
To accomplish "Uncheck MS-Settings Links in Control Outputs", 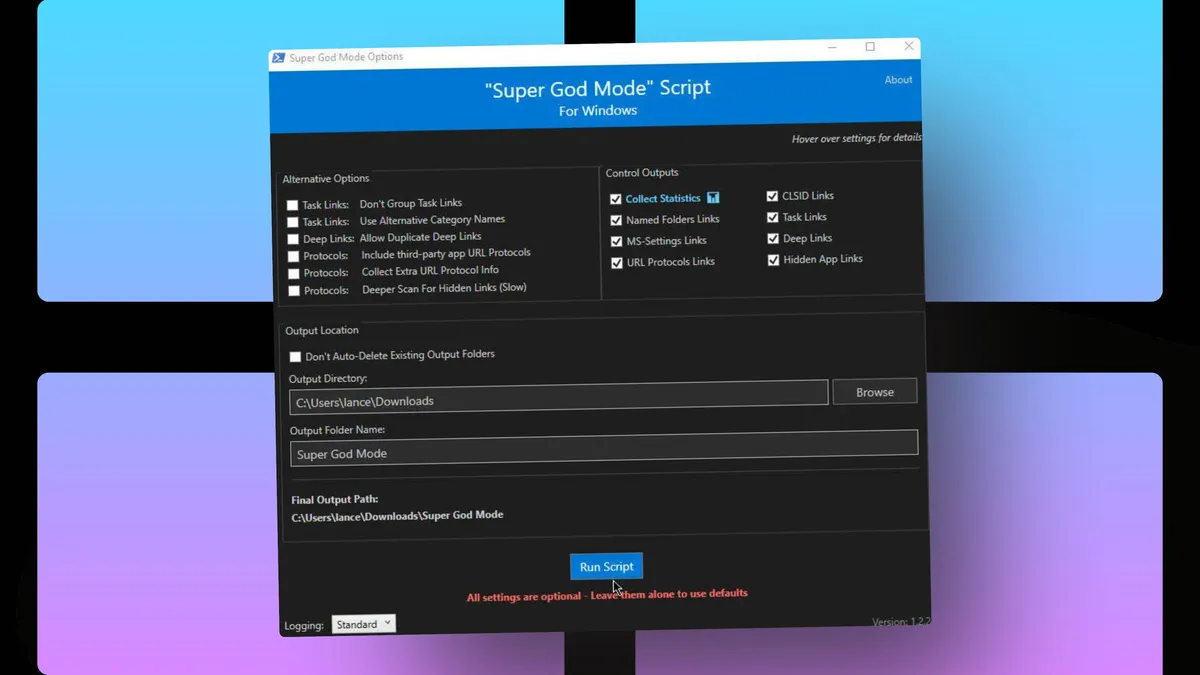I will coord(617,240).
